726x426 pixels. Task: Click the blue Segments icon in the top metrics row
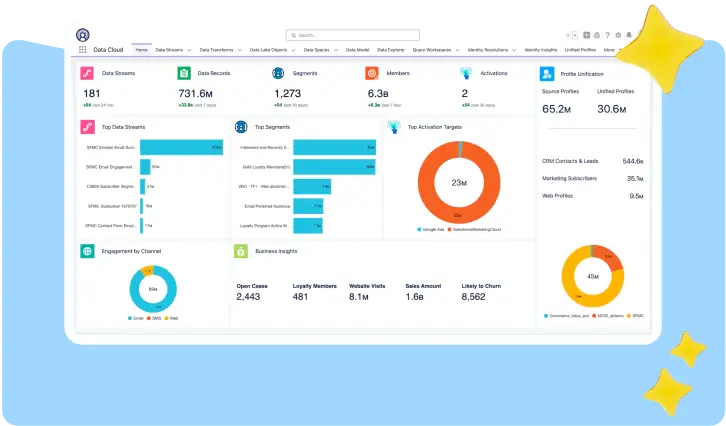point(278,73)
